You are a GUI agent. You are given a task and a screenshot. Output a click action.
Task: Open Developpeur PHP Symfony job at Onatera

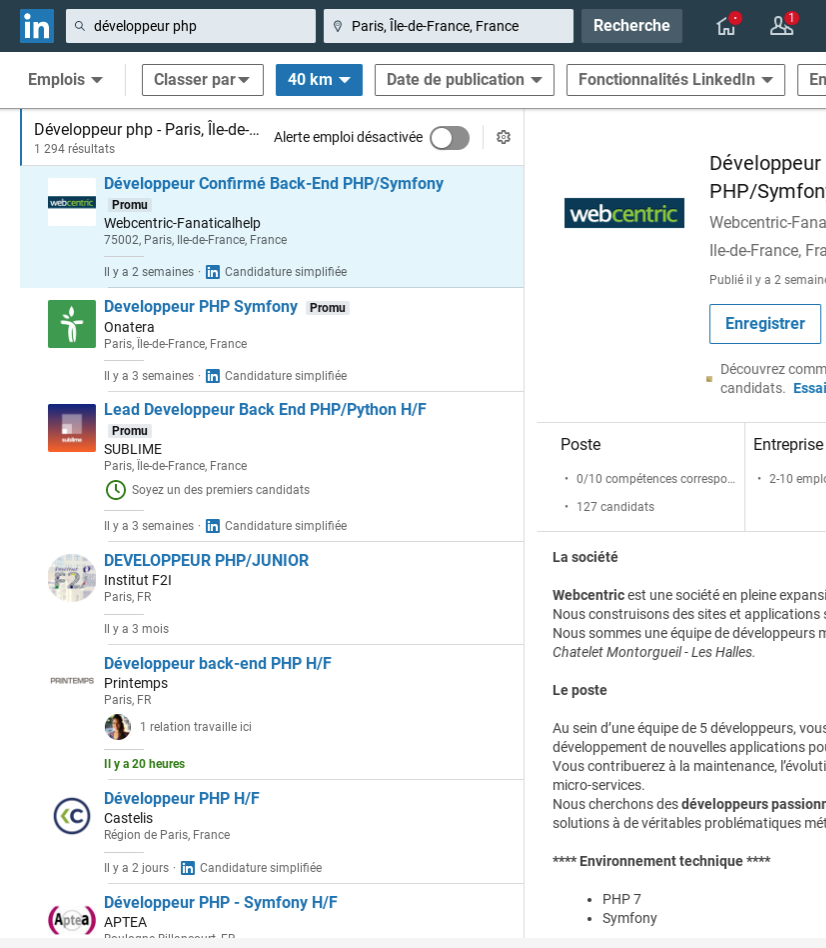[201, 307]
